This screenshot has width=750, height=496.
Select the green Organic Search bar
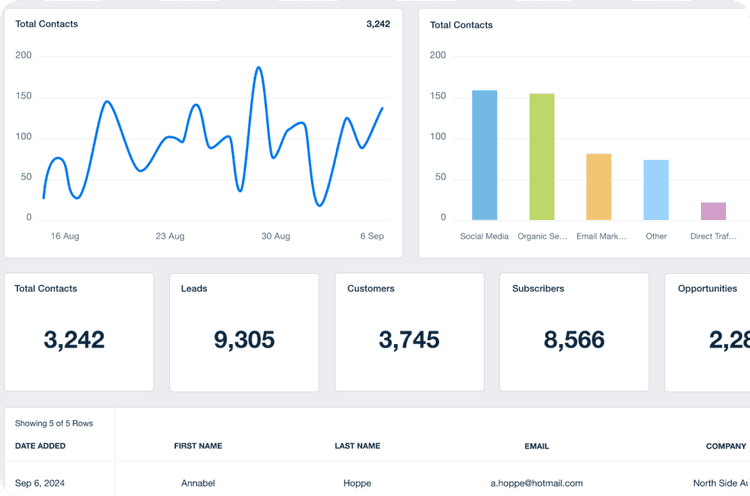coord(541,157)
